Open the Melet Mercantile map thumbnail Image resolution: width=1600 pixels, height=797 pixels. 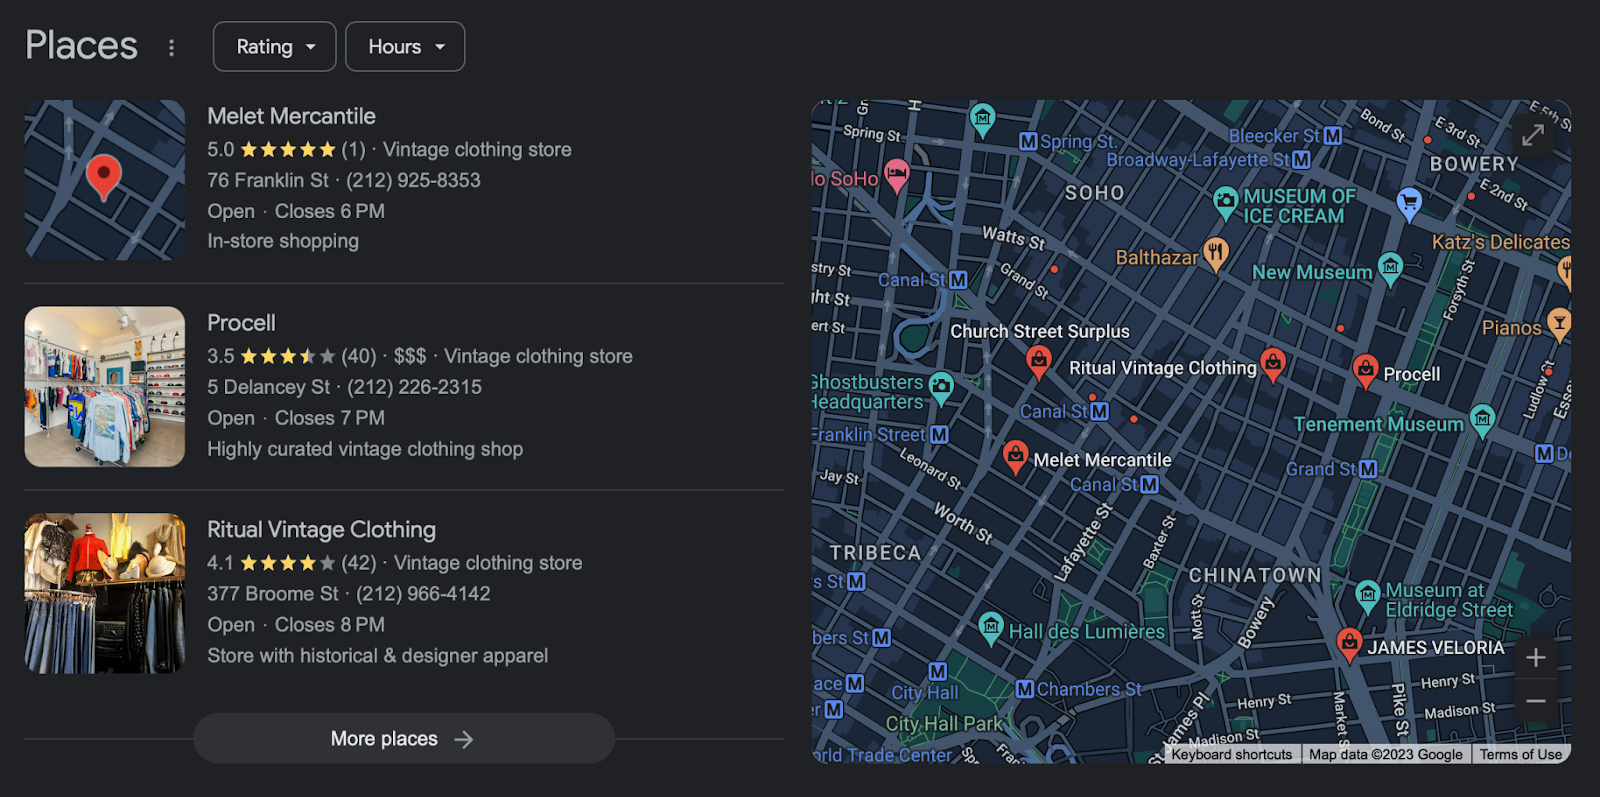pos(105,180)
